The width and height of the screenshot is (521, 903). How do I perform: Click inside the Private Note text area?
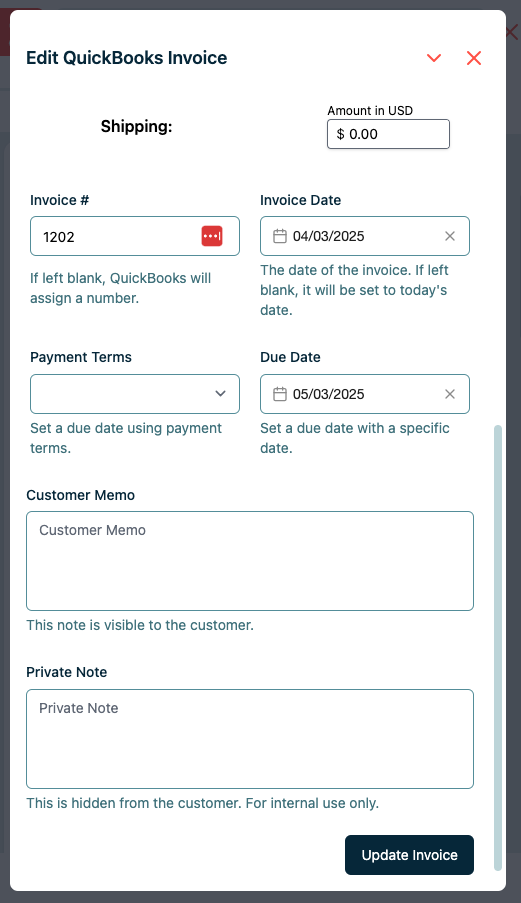250,739
